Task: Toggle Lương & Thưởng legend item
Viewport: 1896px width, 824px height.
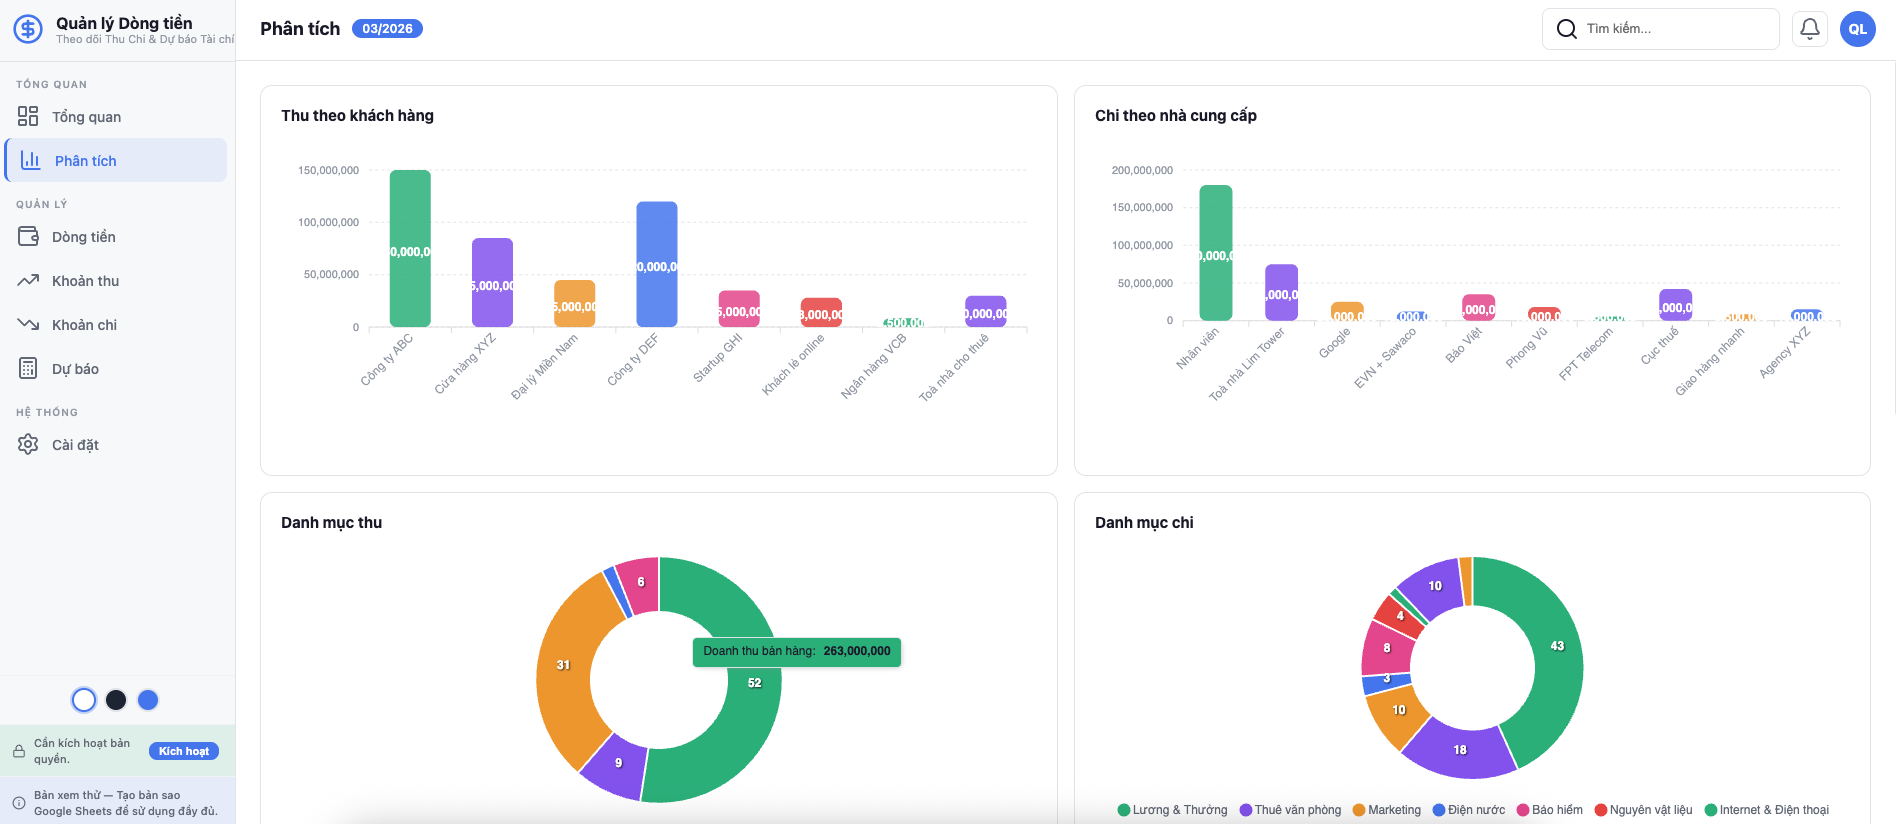Action: click(1172, 810)
